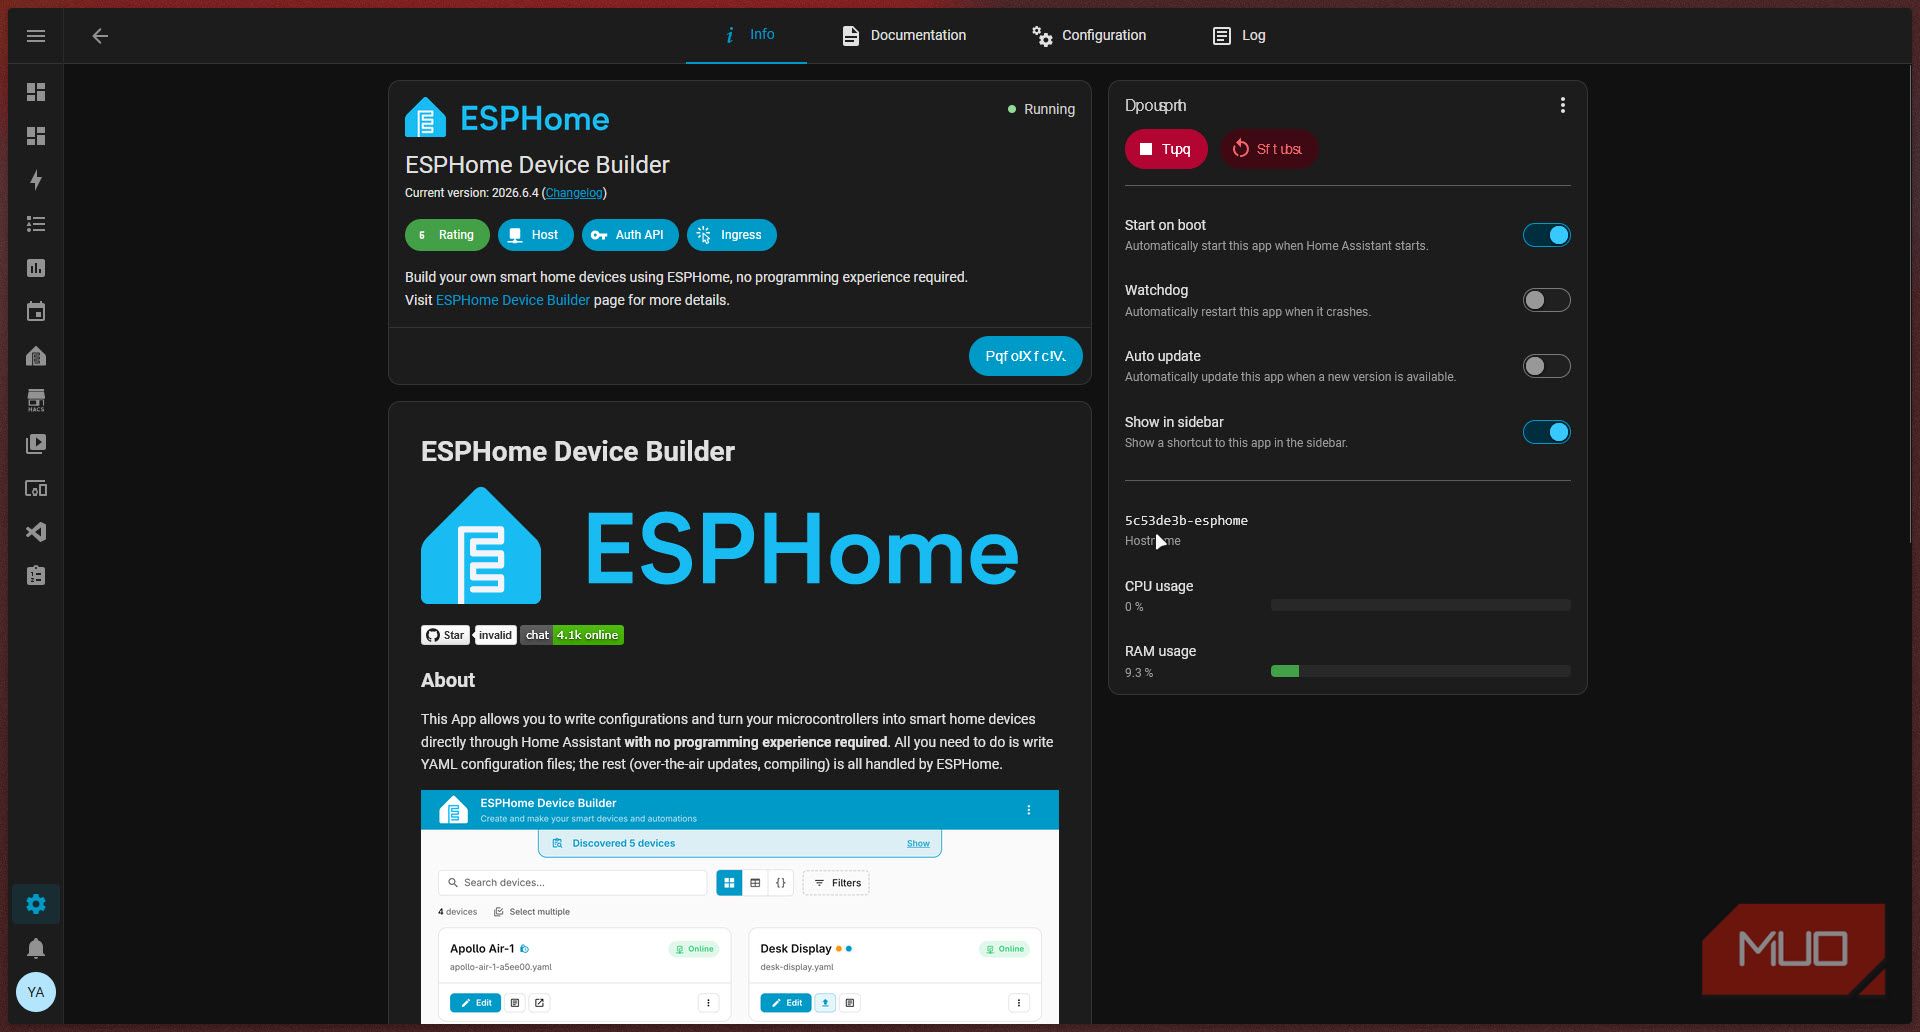The width and height of the screenshot is (1920, 1032).
Task: Click the green Rating chip
Action: click(447, 235)
